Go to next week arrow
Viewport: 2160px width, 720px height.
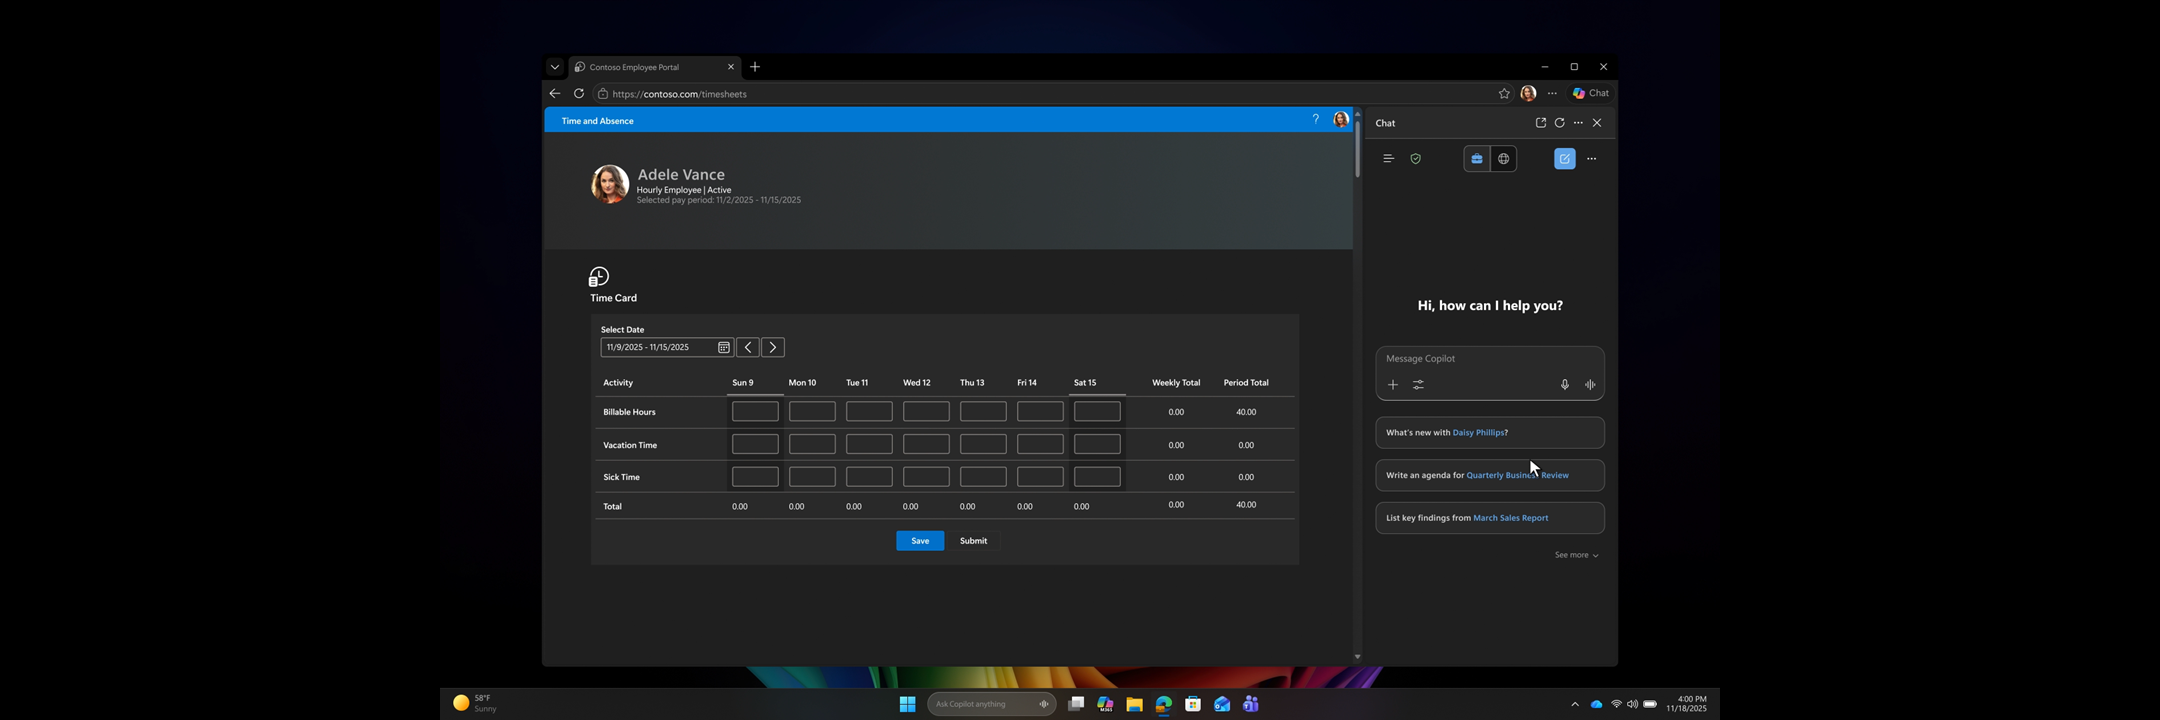click(x=773, y=347)
